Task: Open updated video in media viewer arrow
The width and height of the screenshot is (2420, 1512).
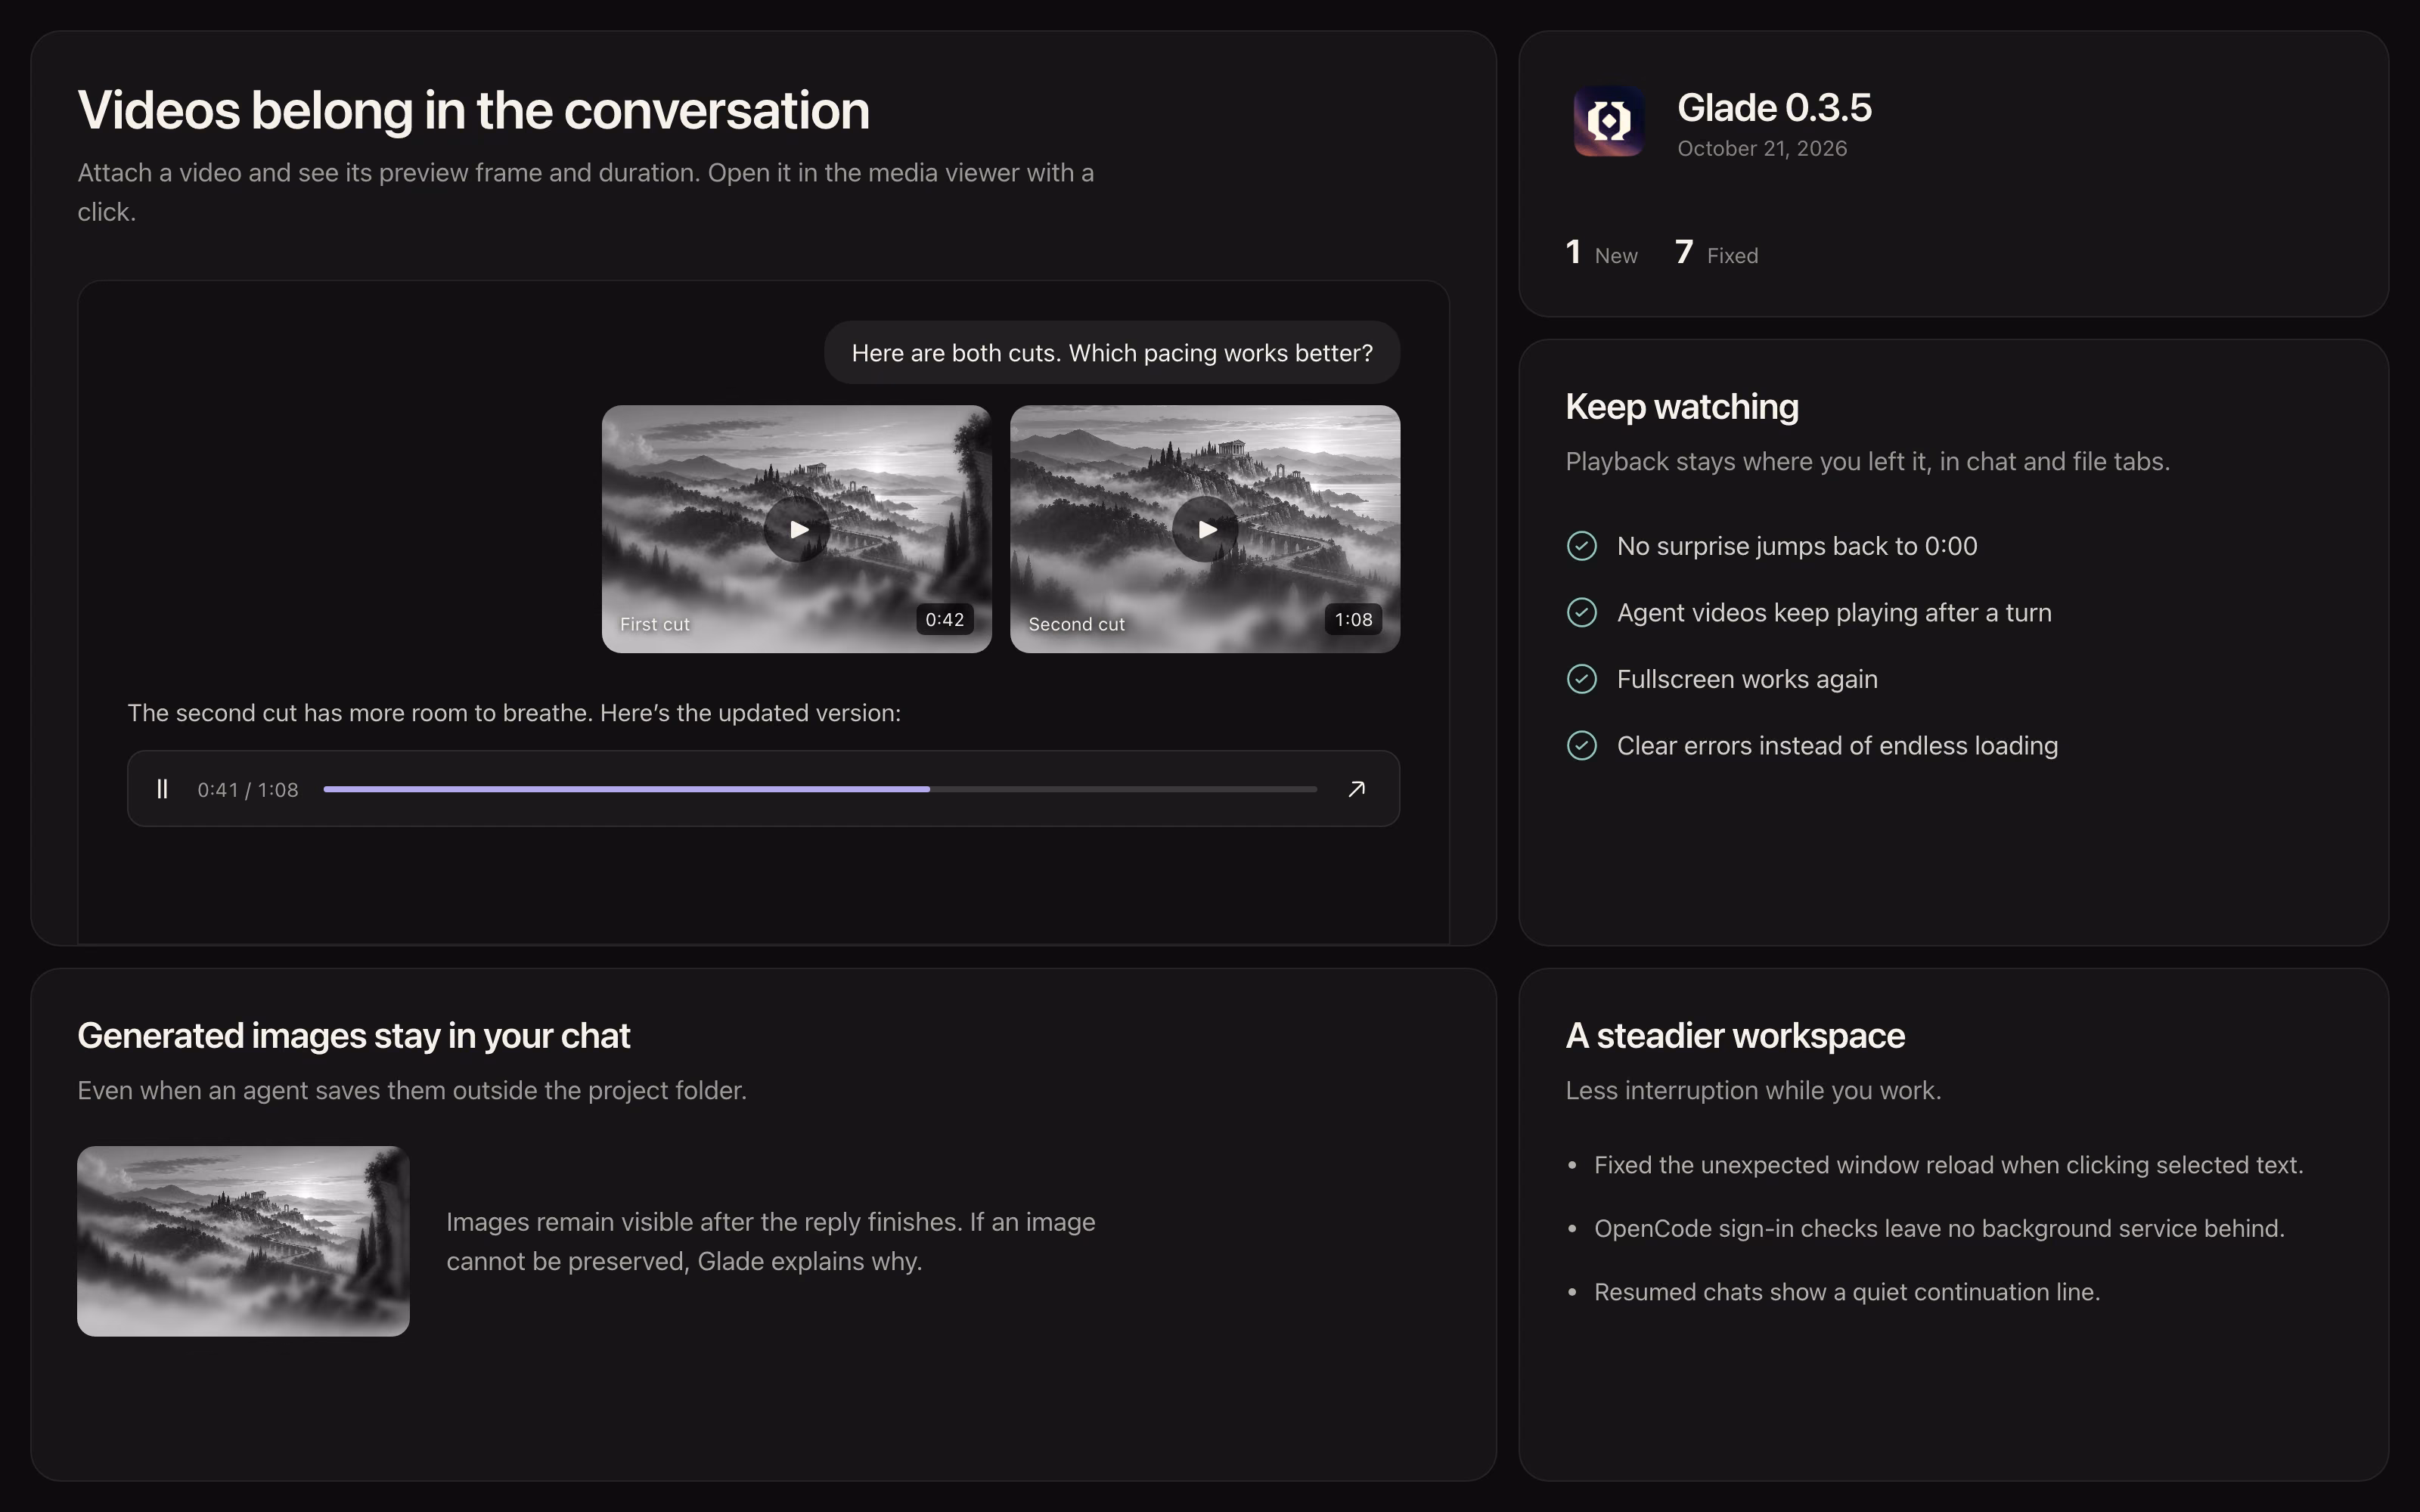Action: point(1356,789)
